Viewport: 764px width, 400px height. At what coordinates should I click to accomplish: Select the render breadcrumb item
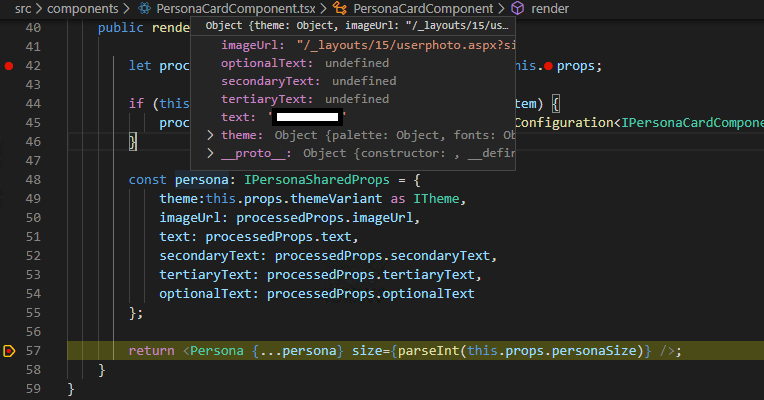[x=550, y=8]
